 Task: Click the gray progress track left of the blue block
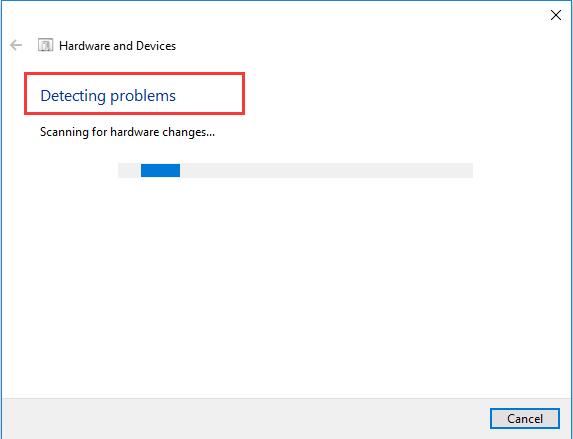pyautogui.click(x=129, y=170)
